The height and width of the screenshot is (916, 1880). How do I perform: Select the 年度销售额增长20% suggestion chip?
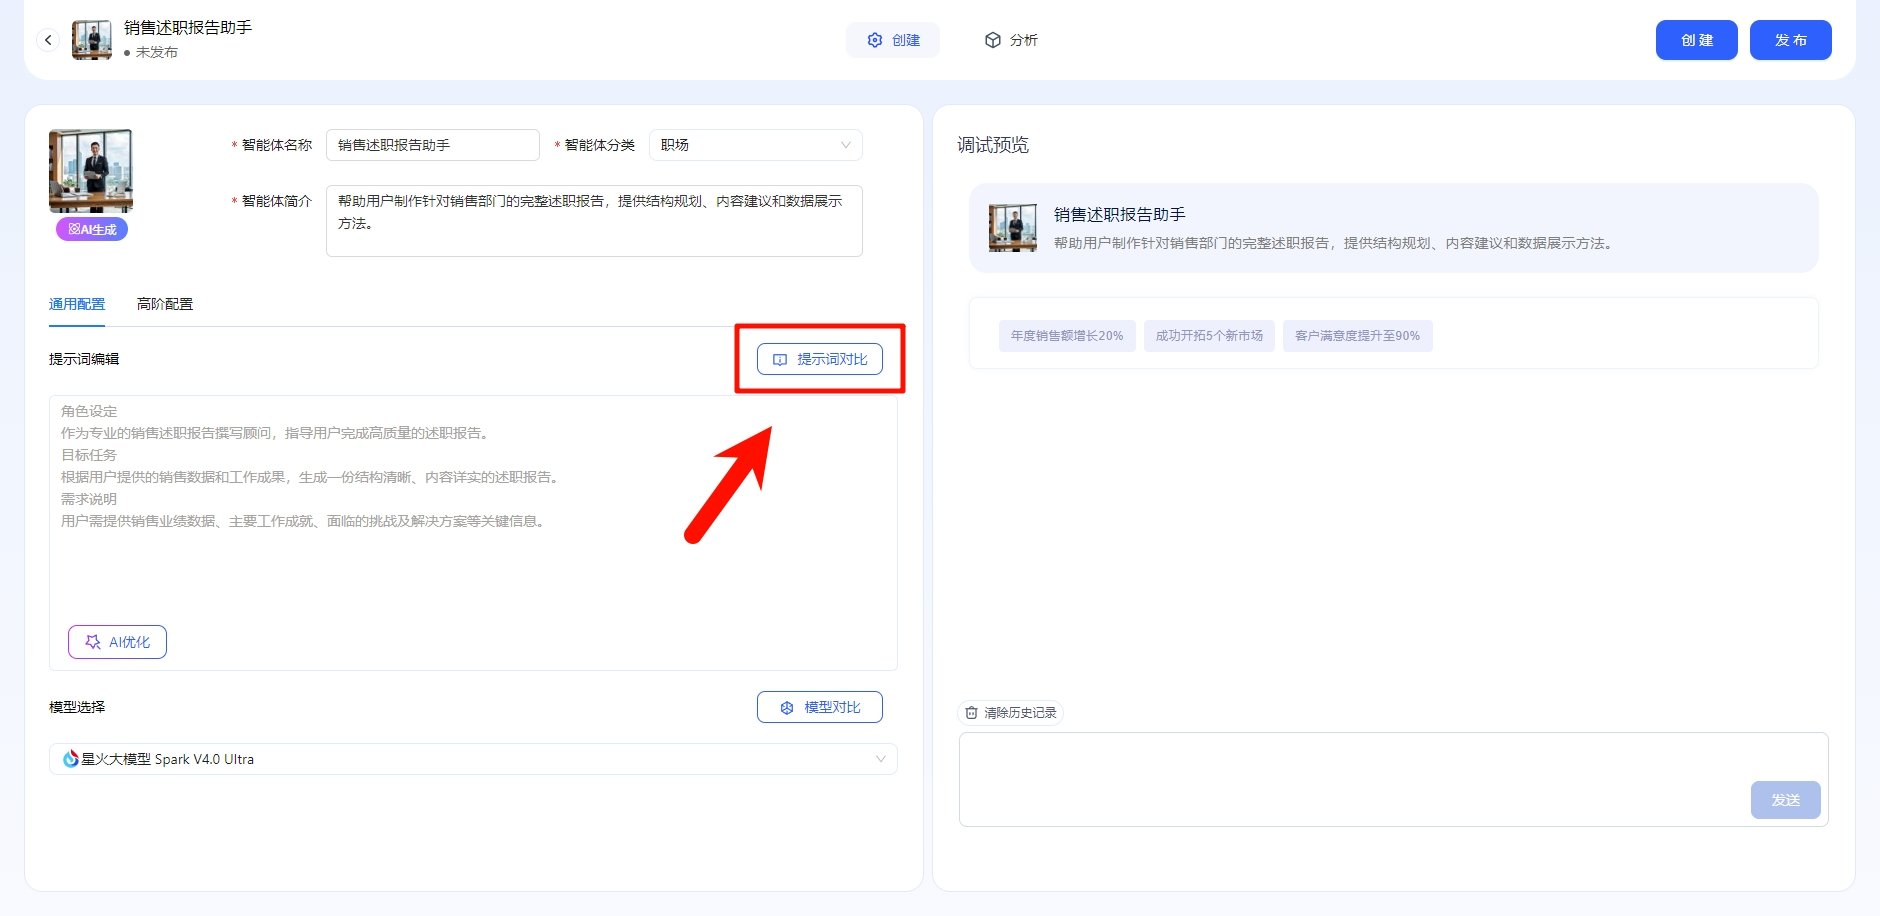(1066, 335)
